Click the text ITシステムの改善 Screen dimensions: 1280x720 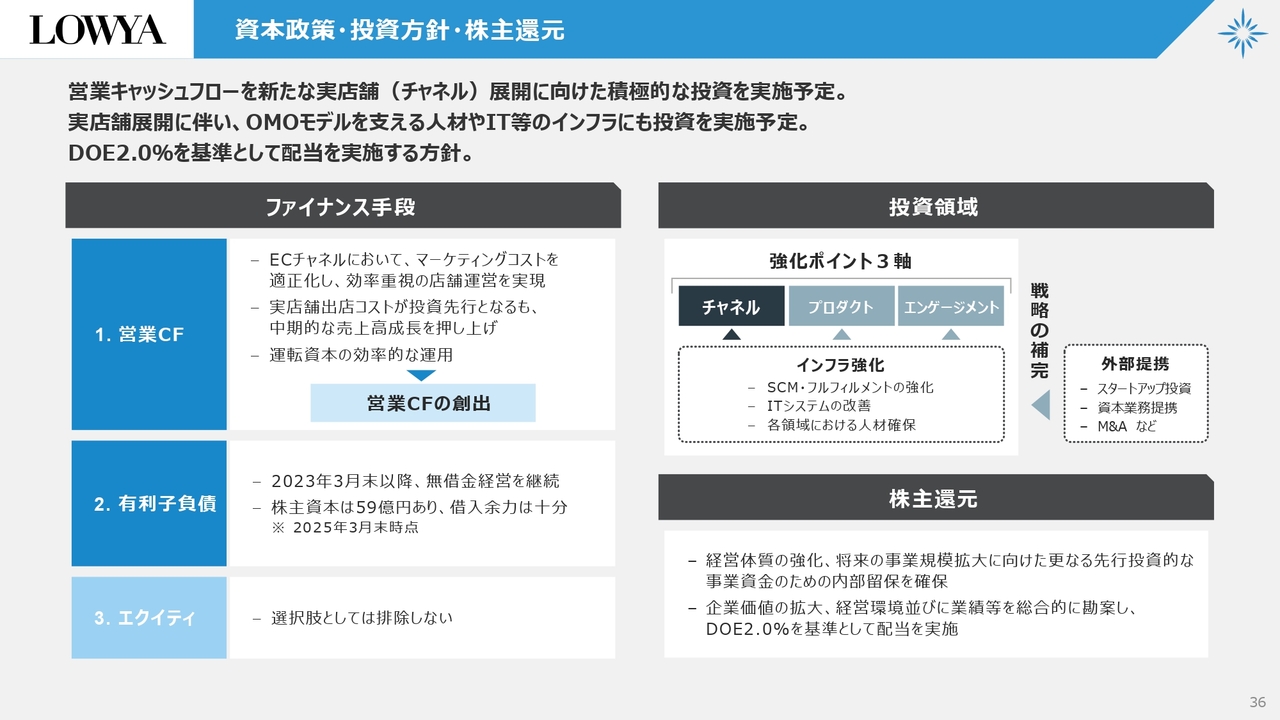819,406
